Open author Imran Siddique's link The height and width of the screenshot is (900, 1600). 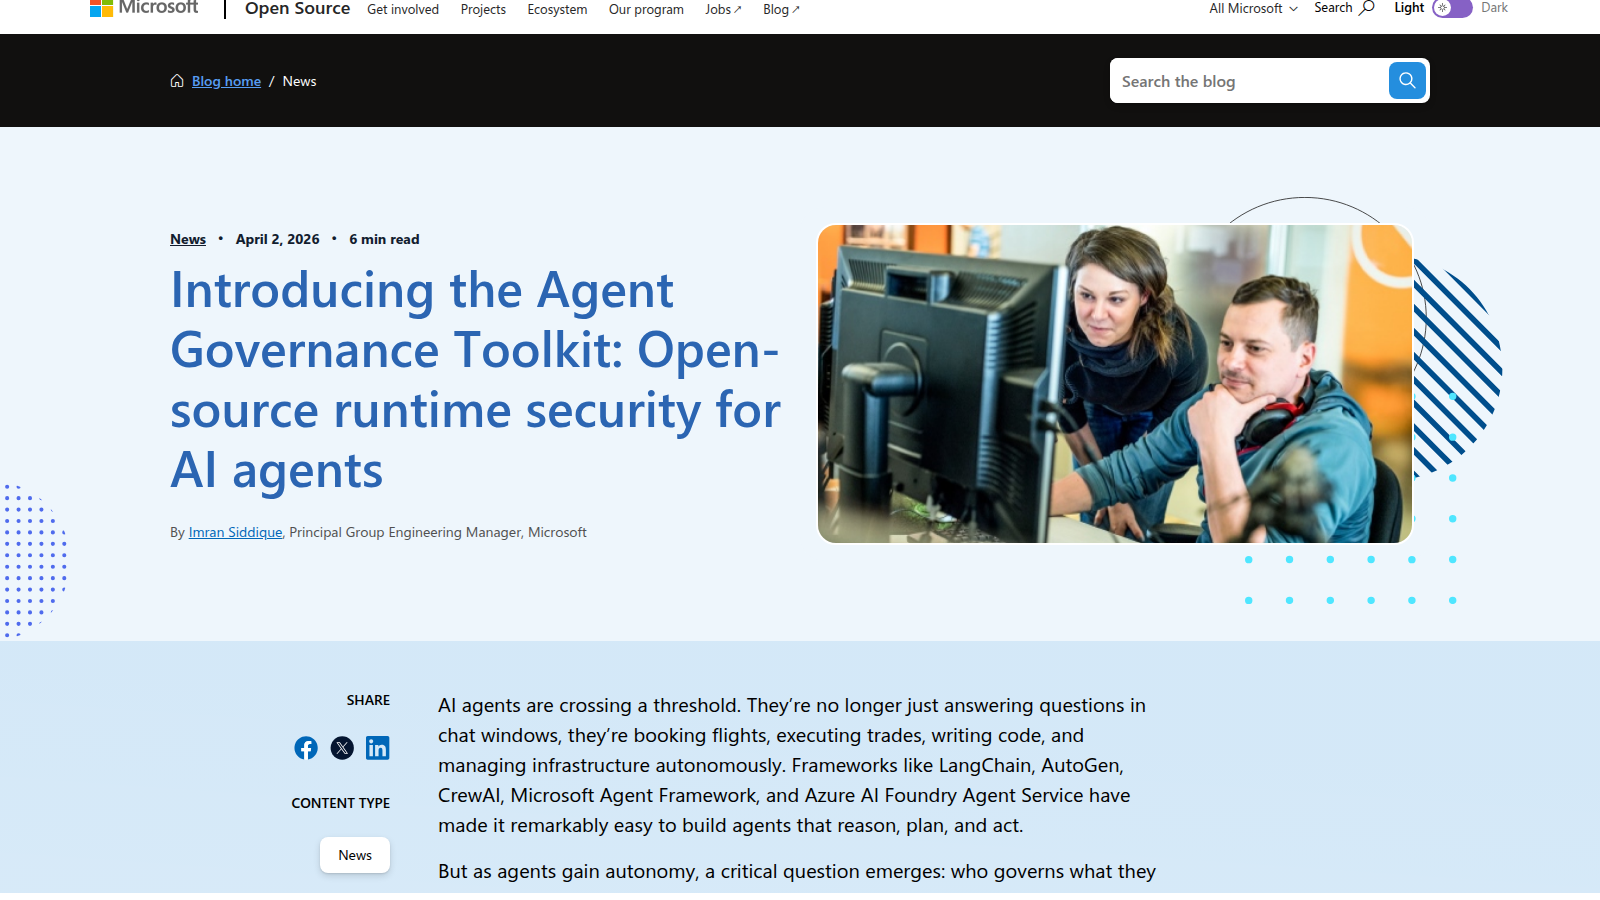coord(235,532)
